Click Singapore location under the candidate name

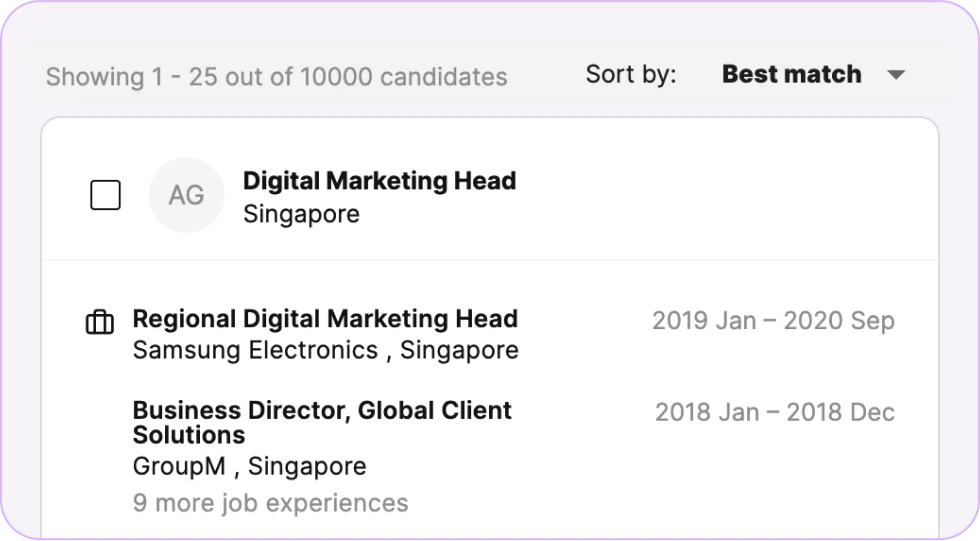(301, 214)
